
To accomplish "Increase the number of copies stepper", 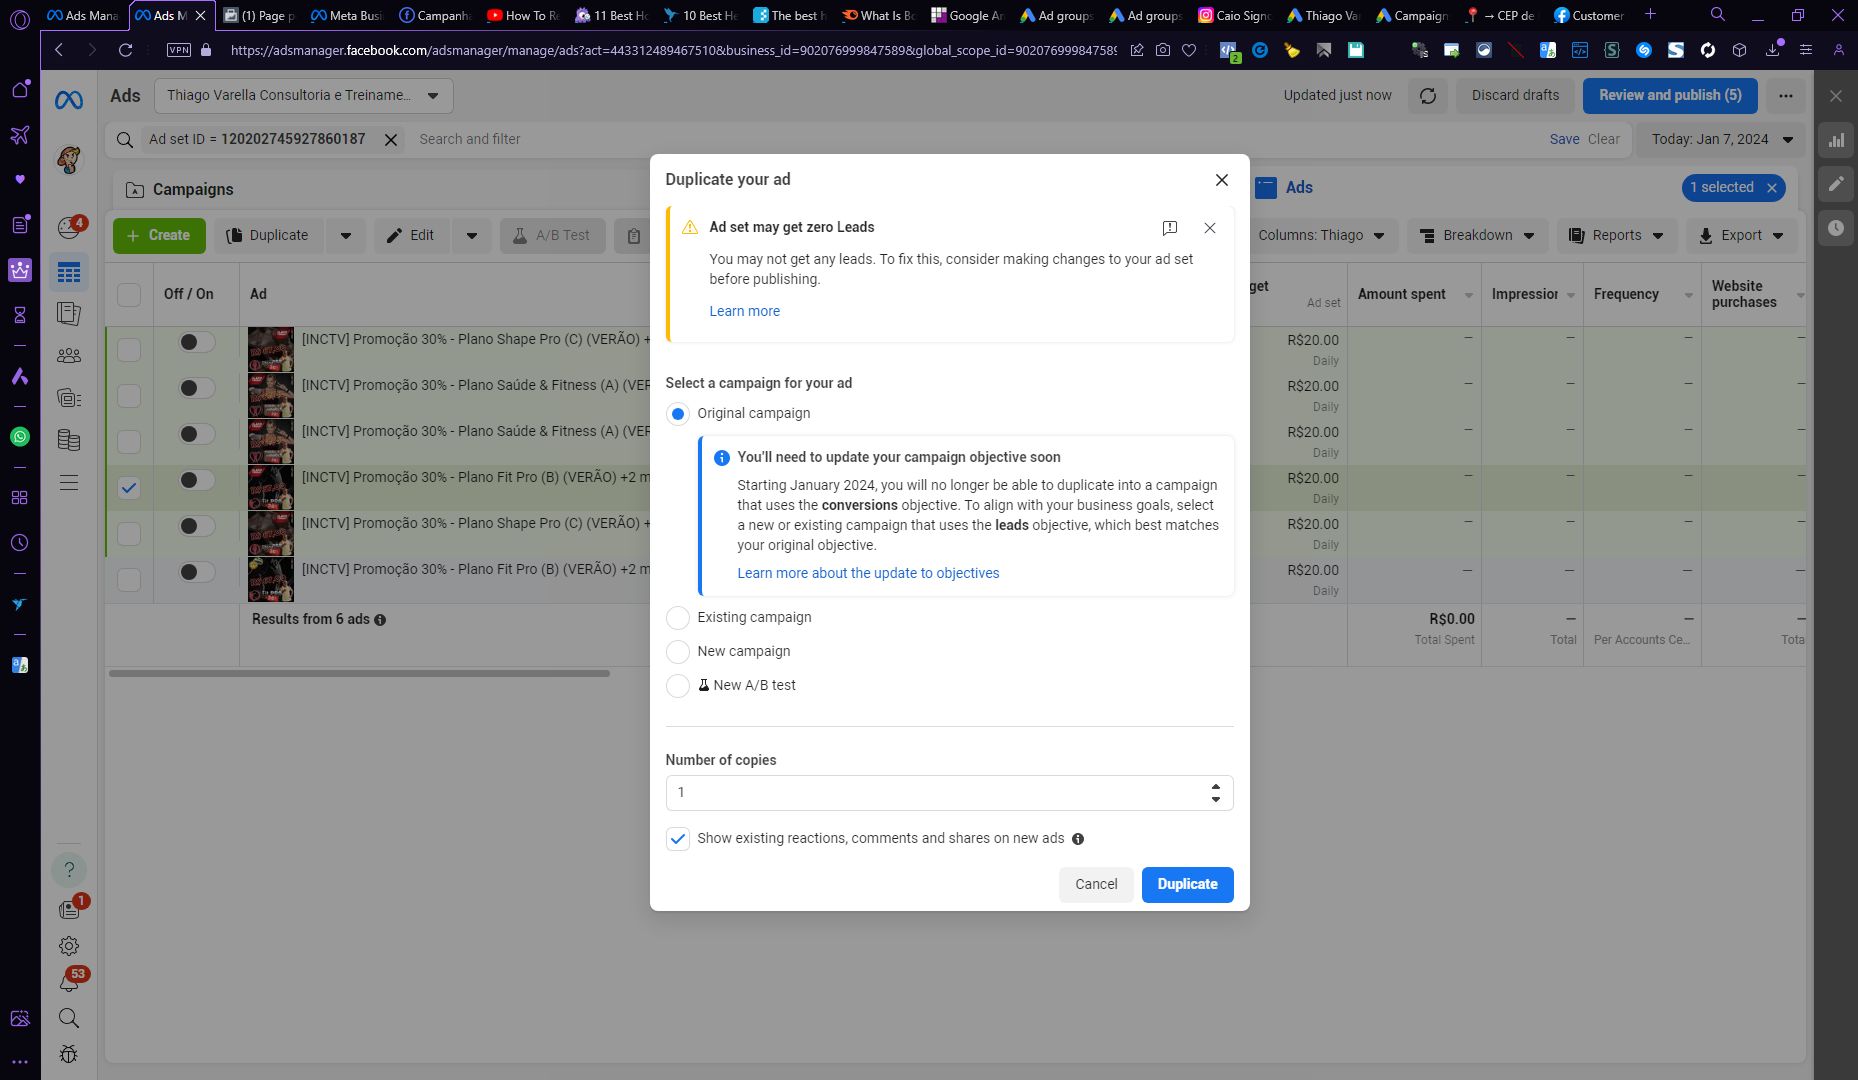I will pos(1215,787).
